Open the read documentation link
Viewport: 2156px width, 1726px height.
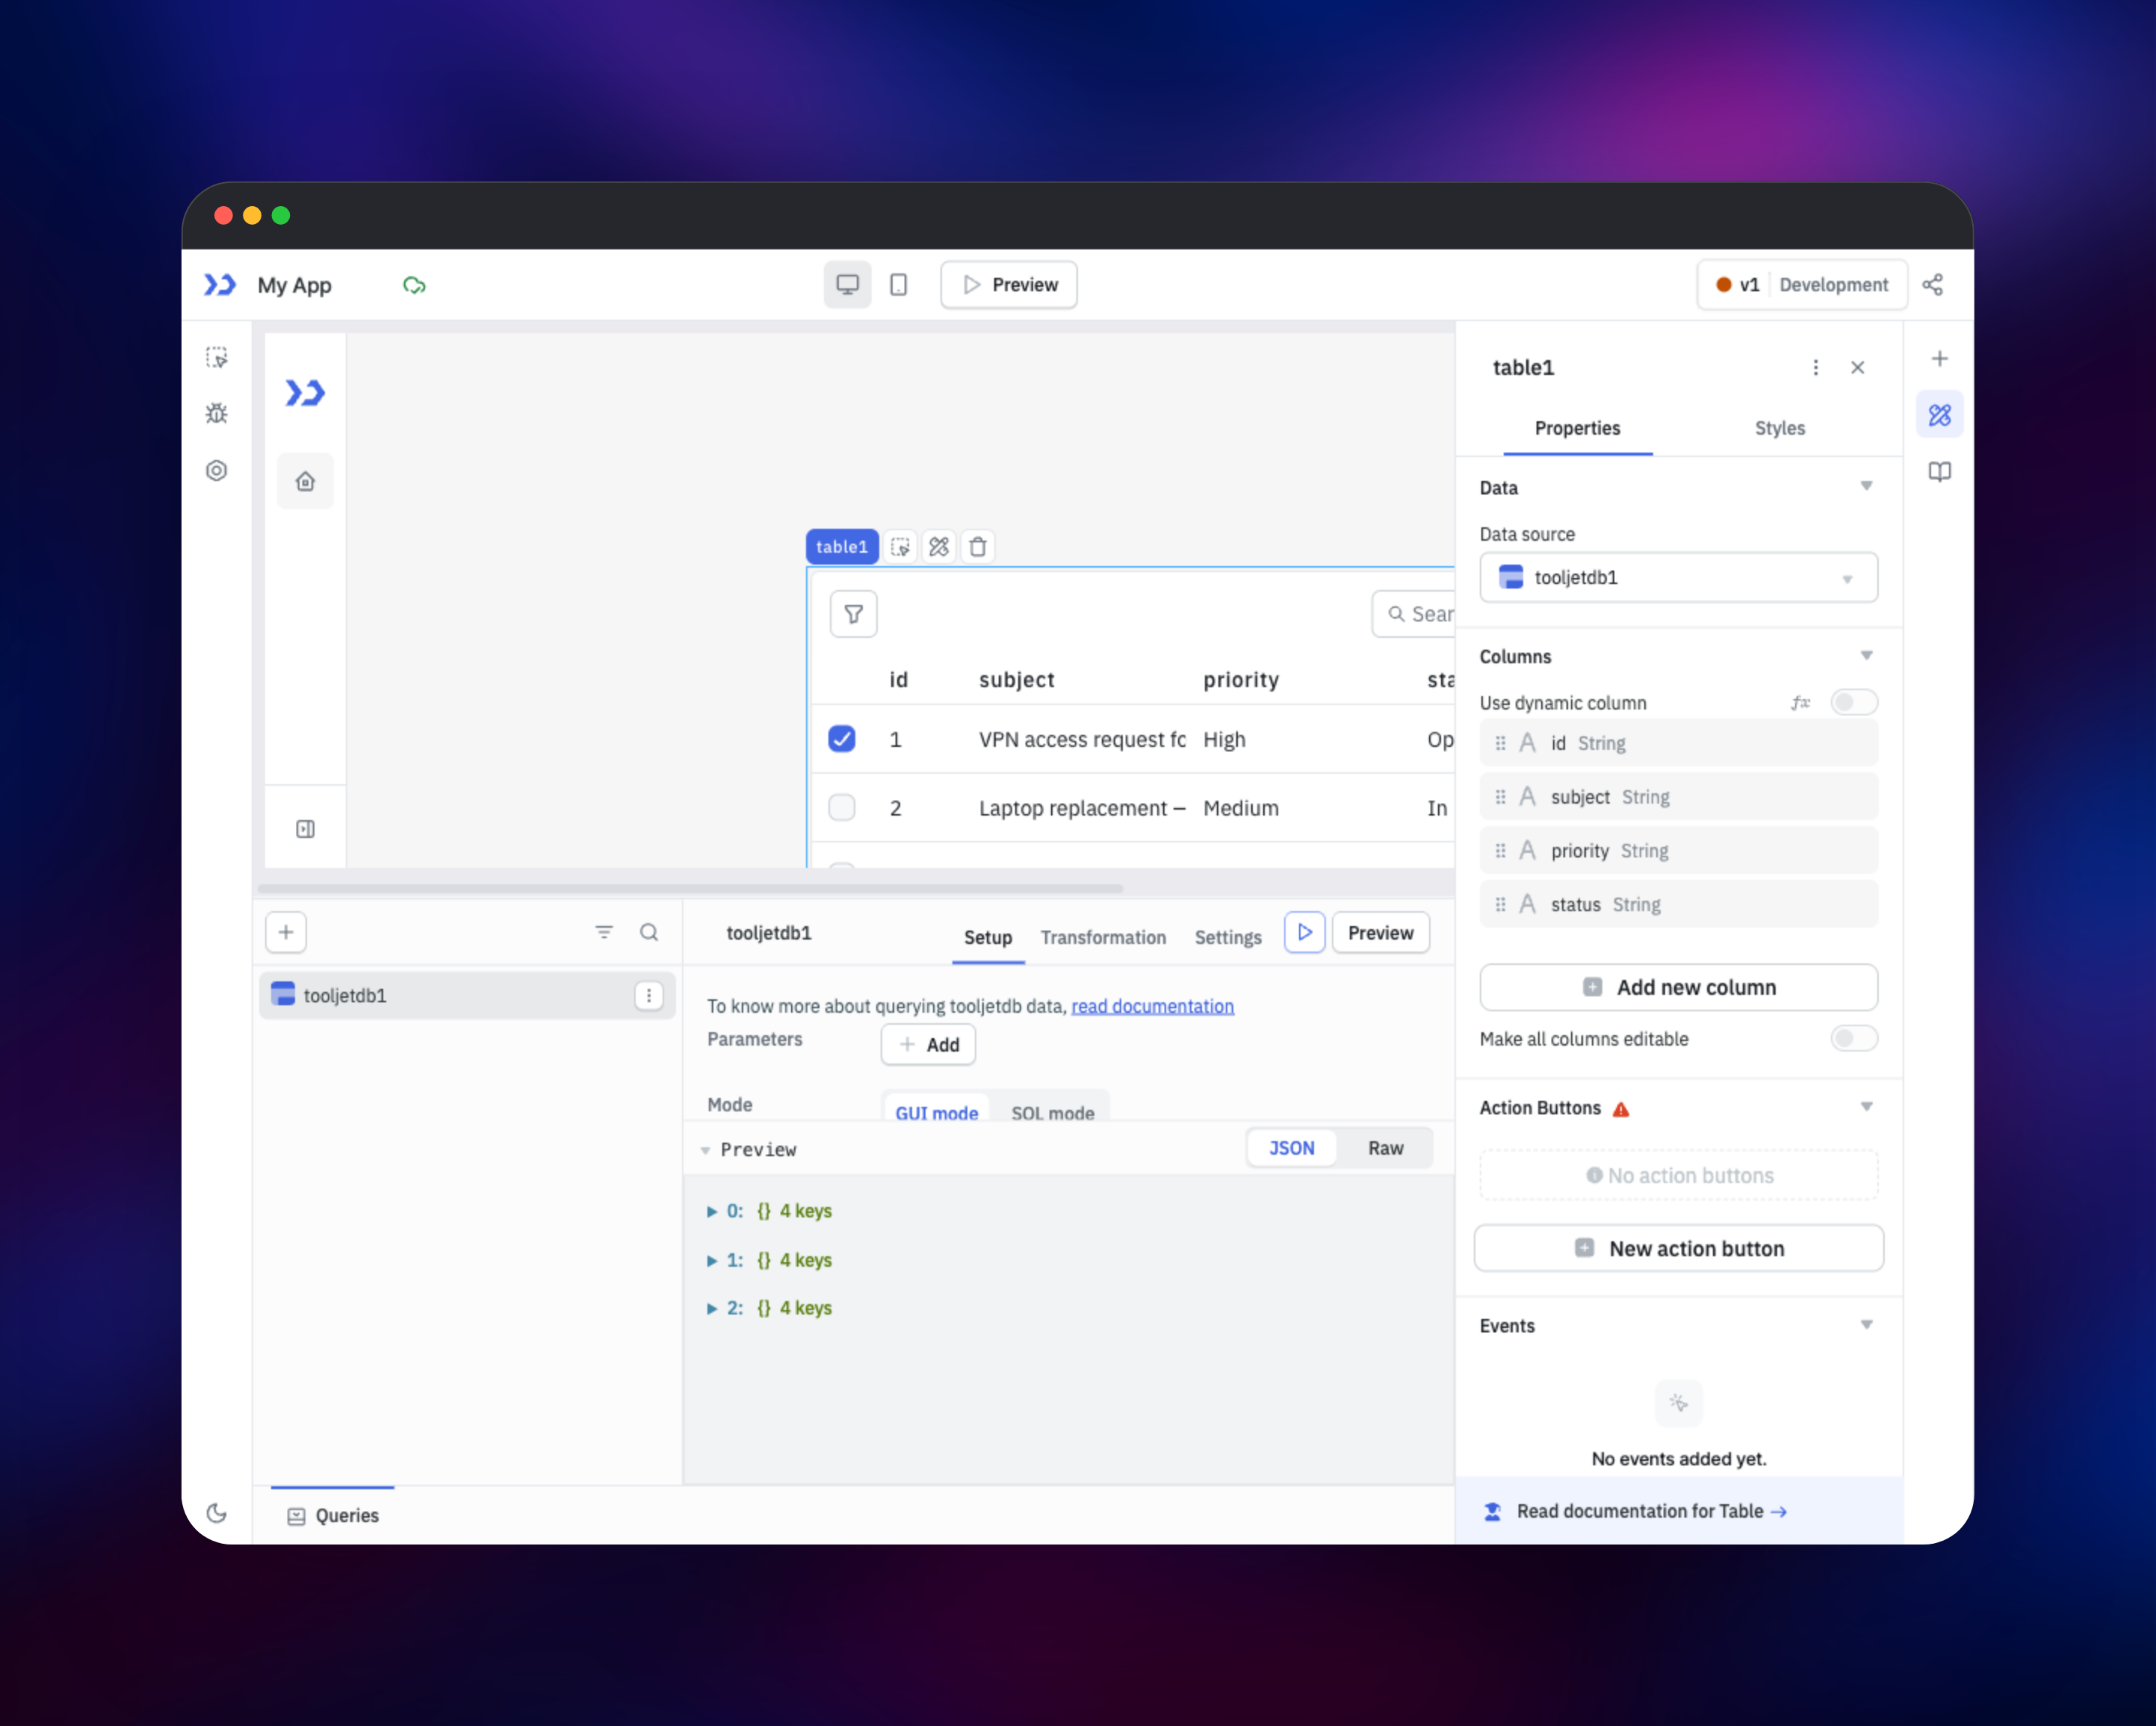(1152, 1006)
